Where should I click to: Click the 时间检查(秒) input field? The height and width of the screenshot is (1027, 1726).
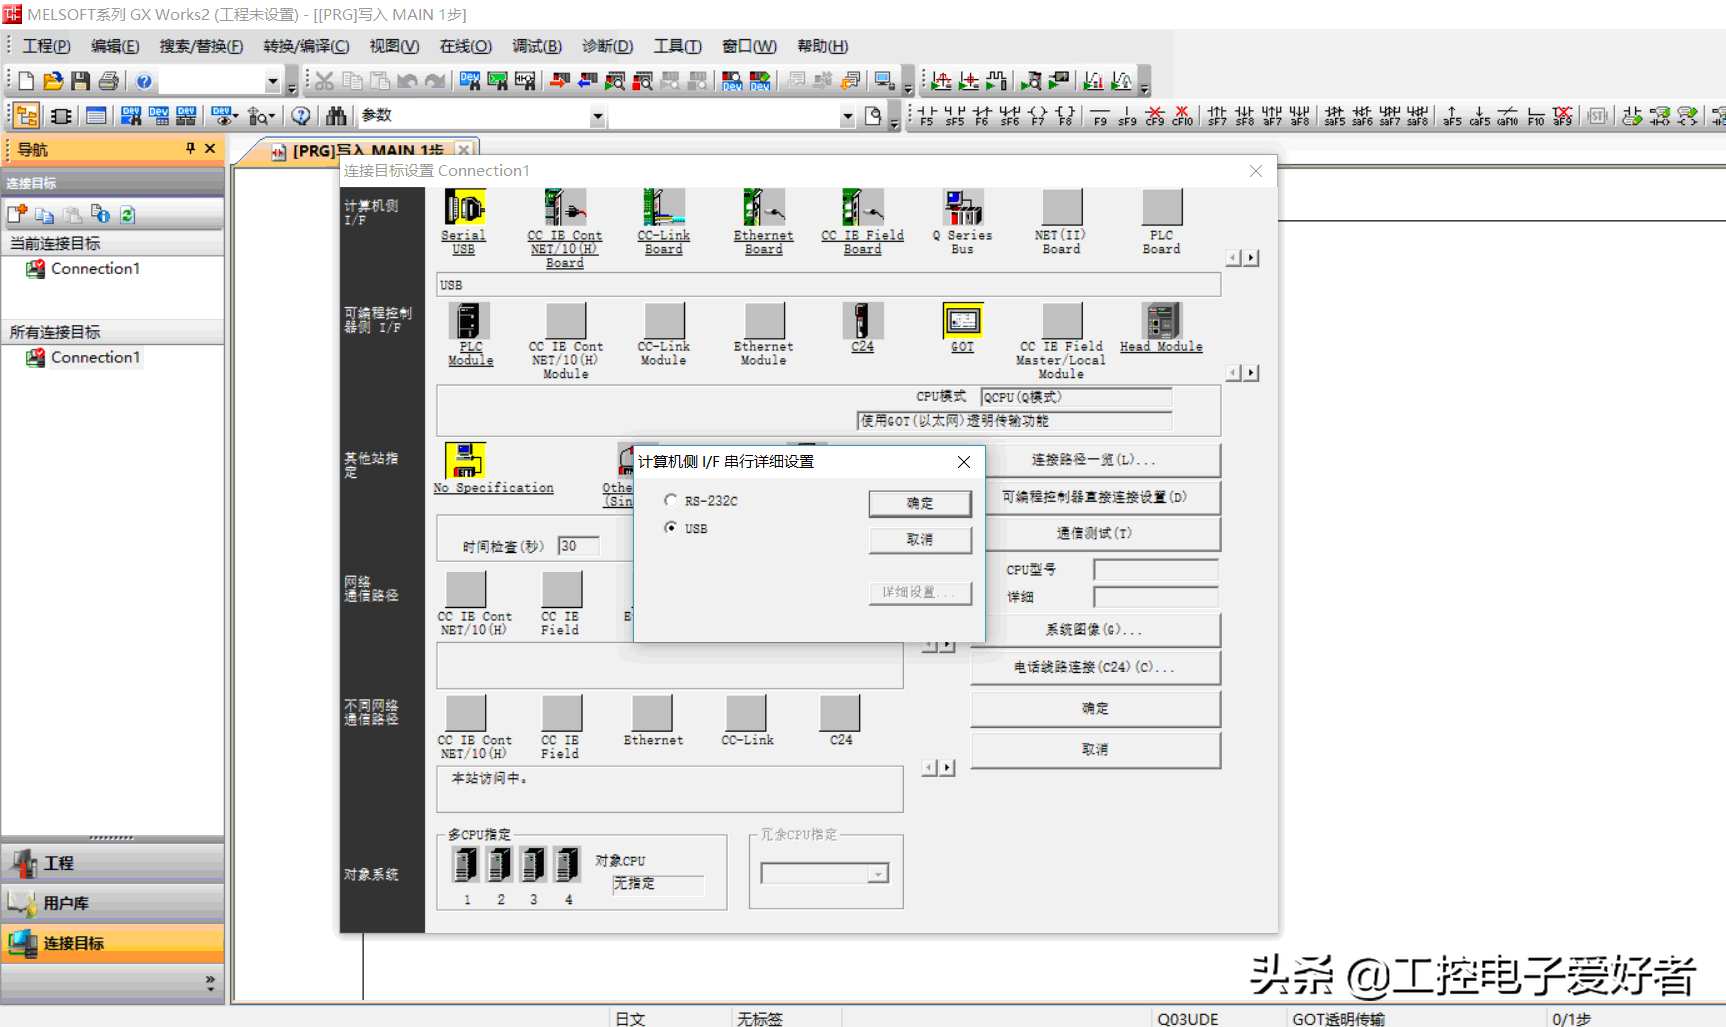[x=578, y=546]
